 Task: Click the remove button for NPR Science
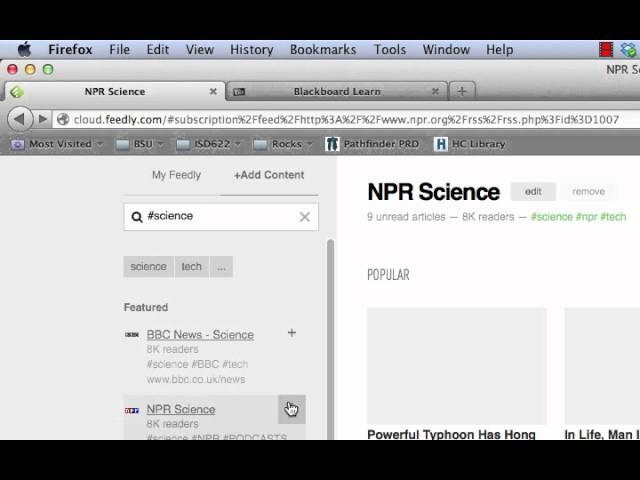click(588, 191)
